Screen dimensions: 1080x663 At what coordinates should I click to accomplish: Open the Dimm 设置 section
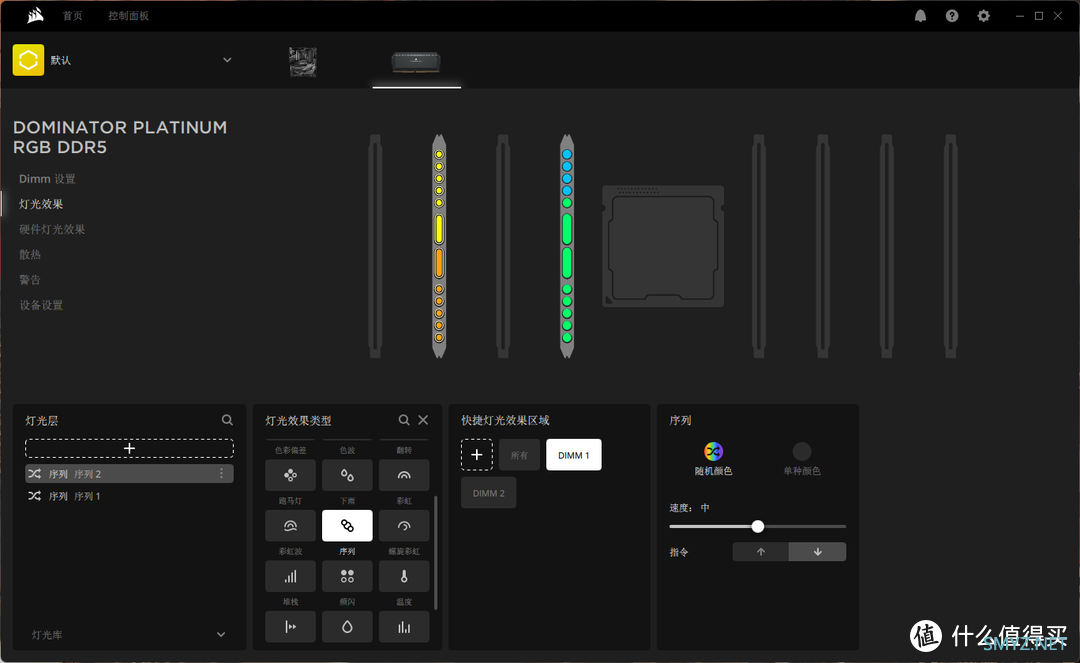point(47,179)
